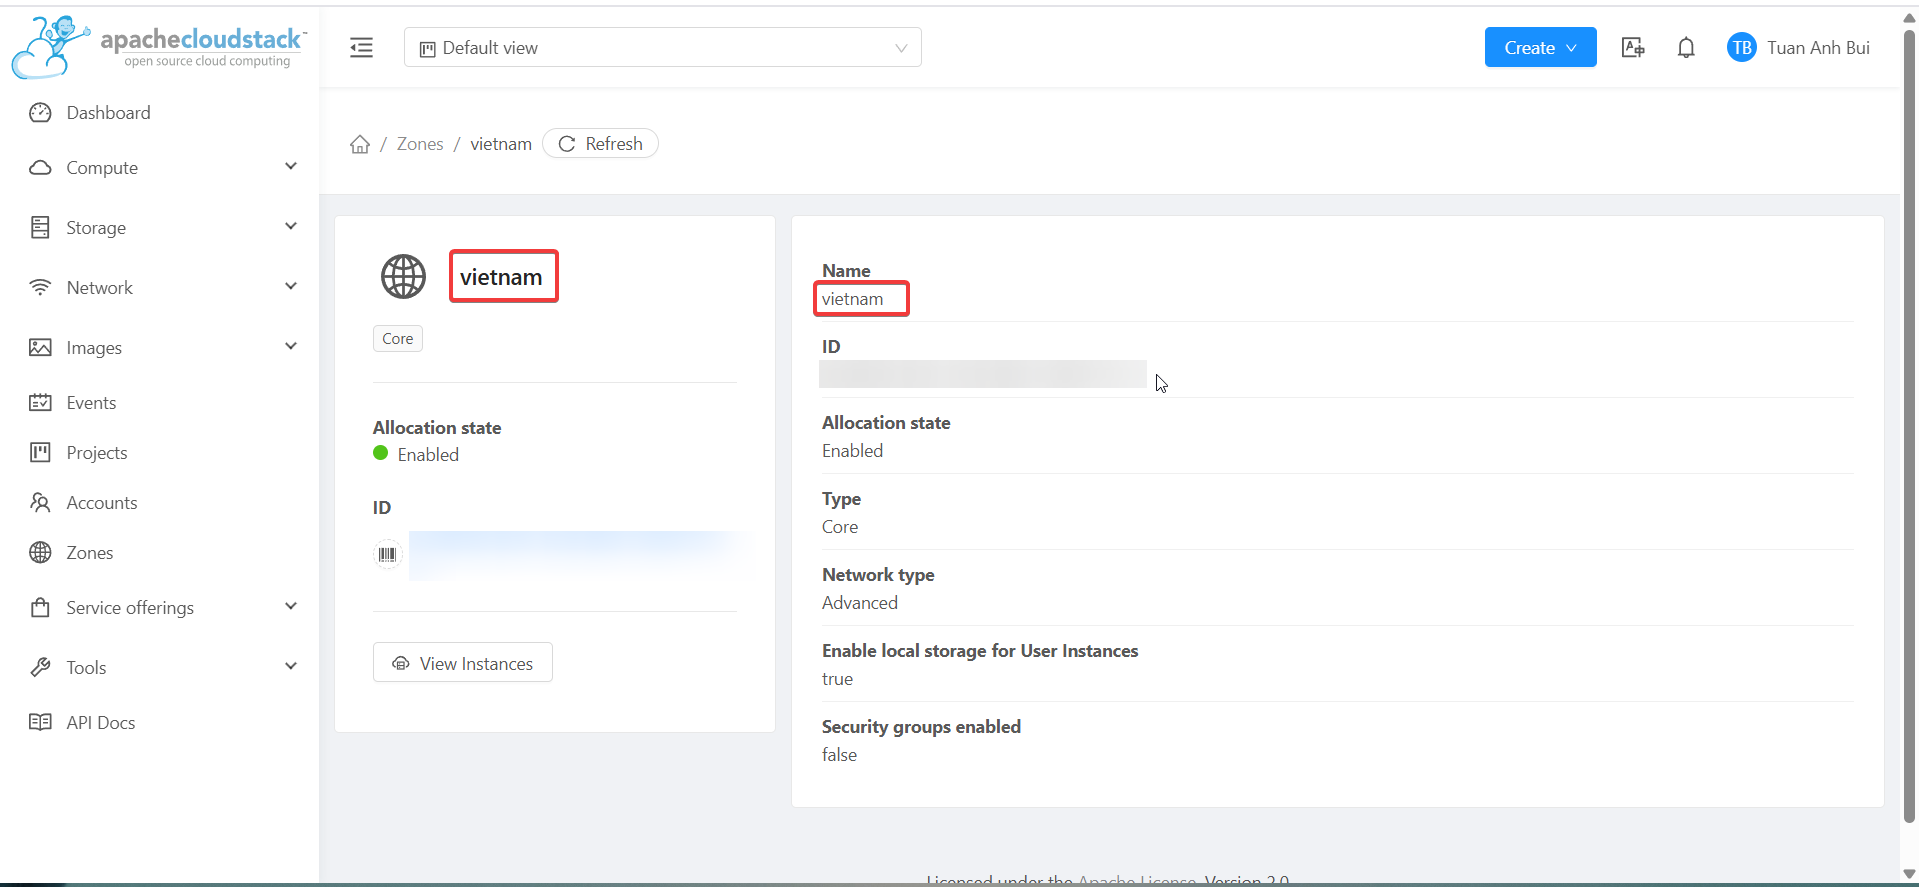This screenshot has height=887, width=1919.
Task: Click the language translation icon
Action: 1632,48
